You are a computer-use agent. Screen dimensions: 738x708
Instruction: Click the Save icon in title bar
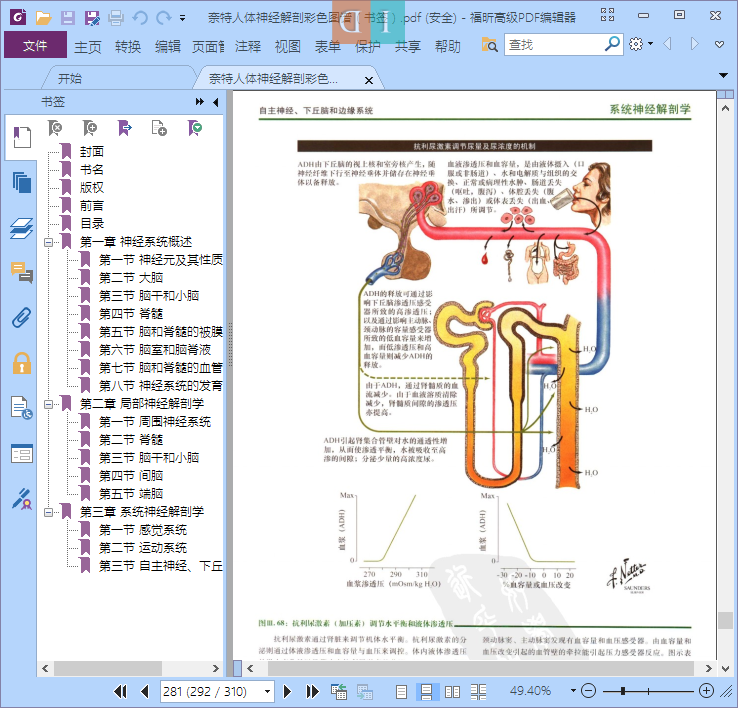[x=68, y=18]
